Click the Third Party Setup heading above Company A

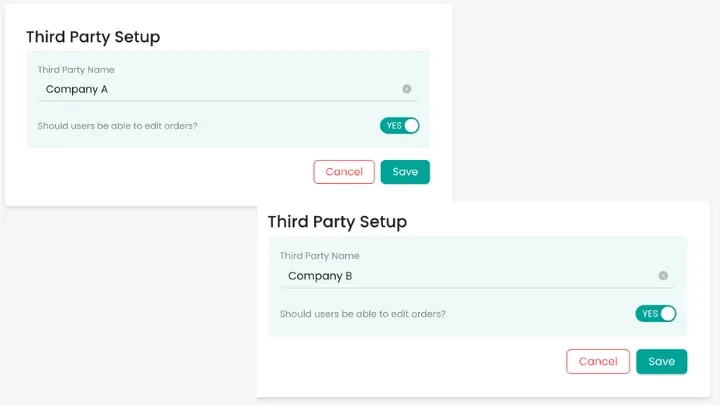tap(93, 37)
